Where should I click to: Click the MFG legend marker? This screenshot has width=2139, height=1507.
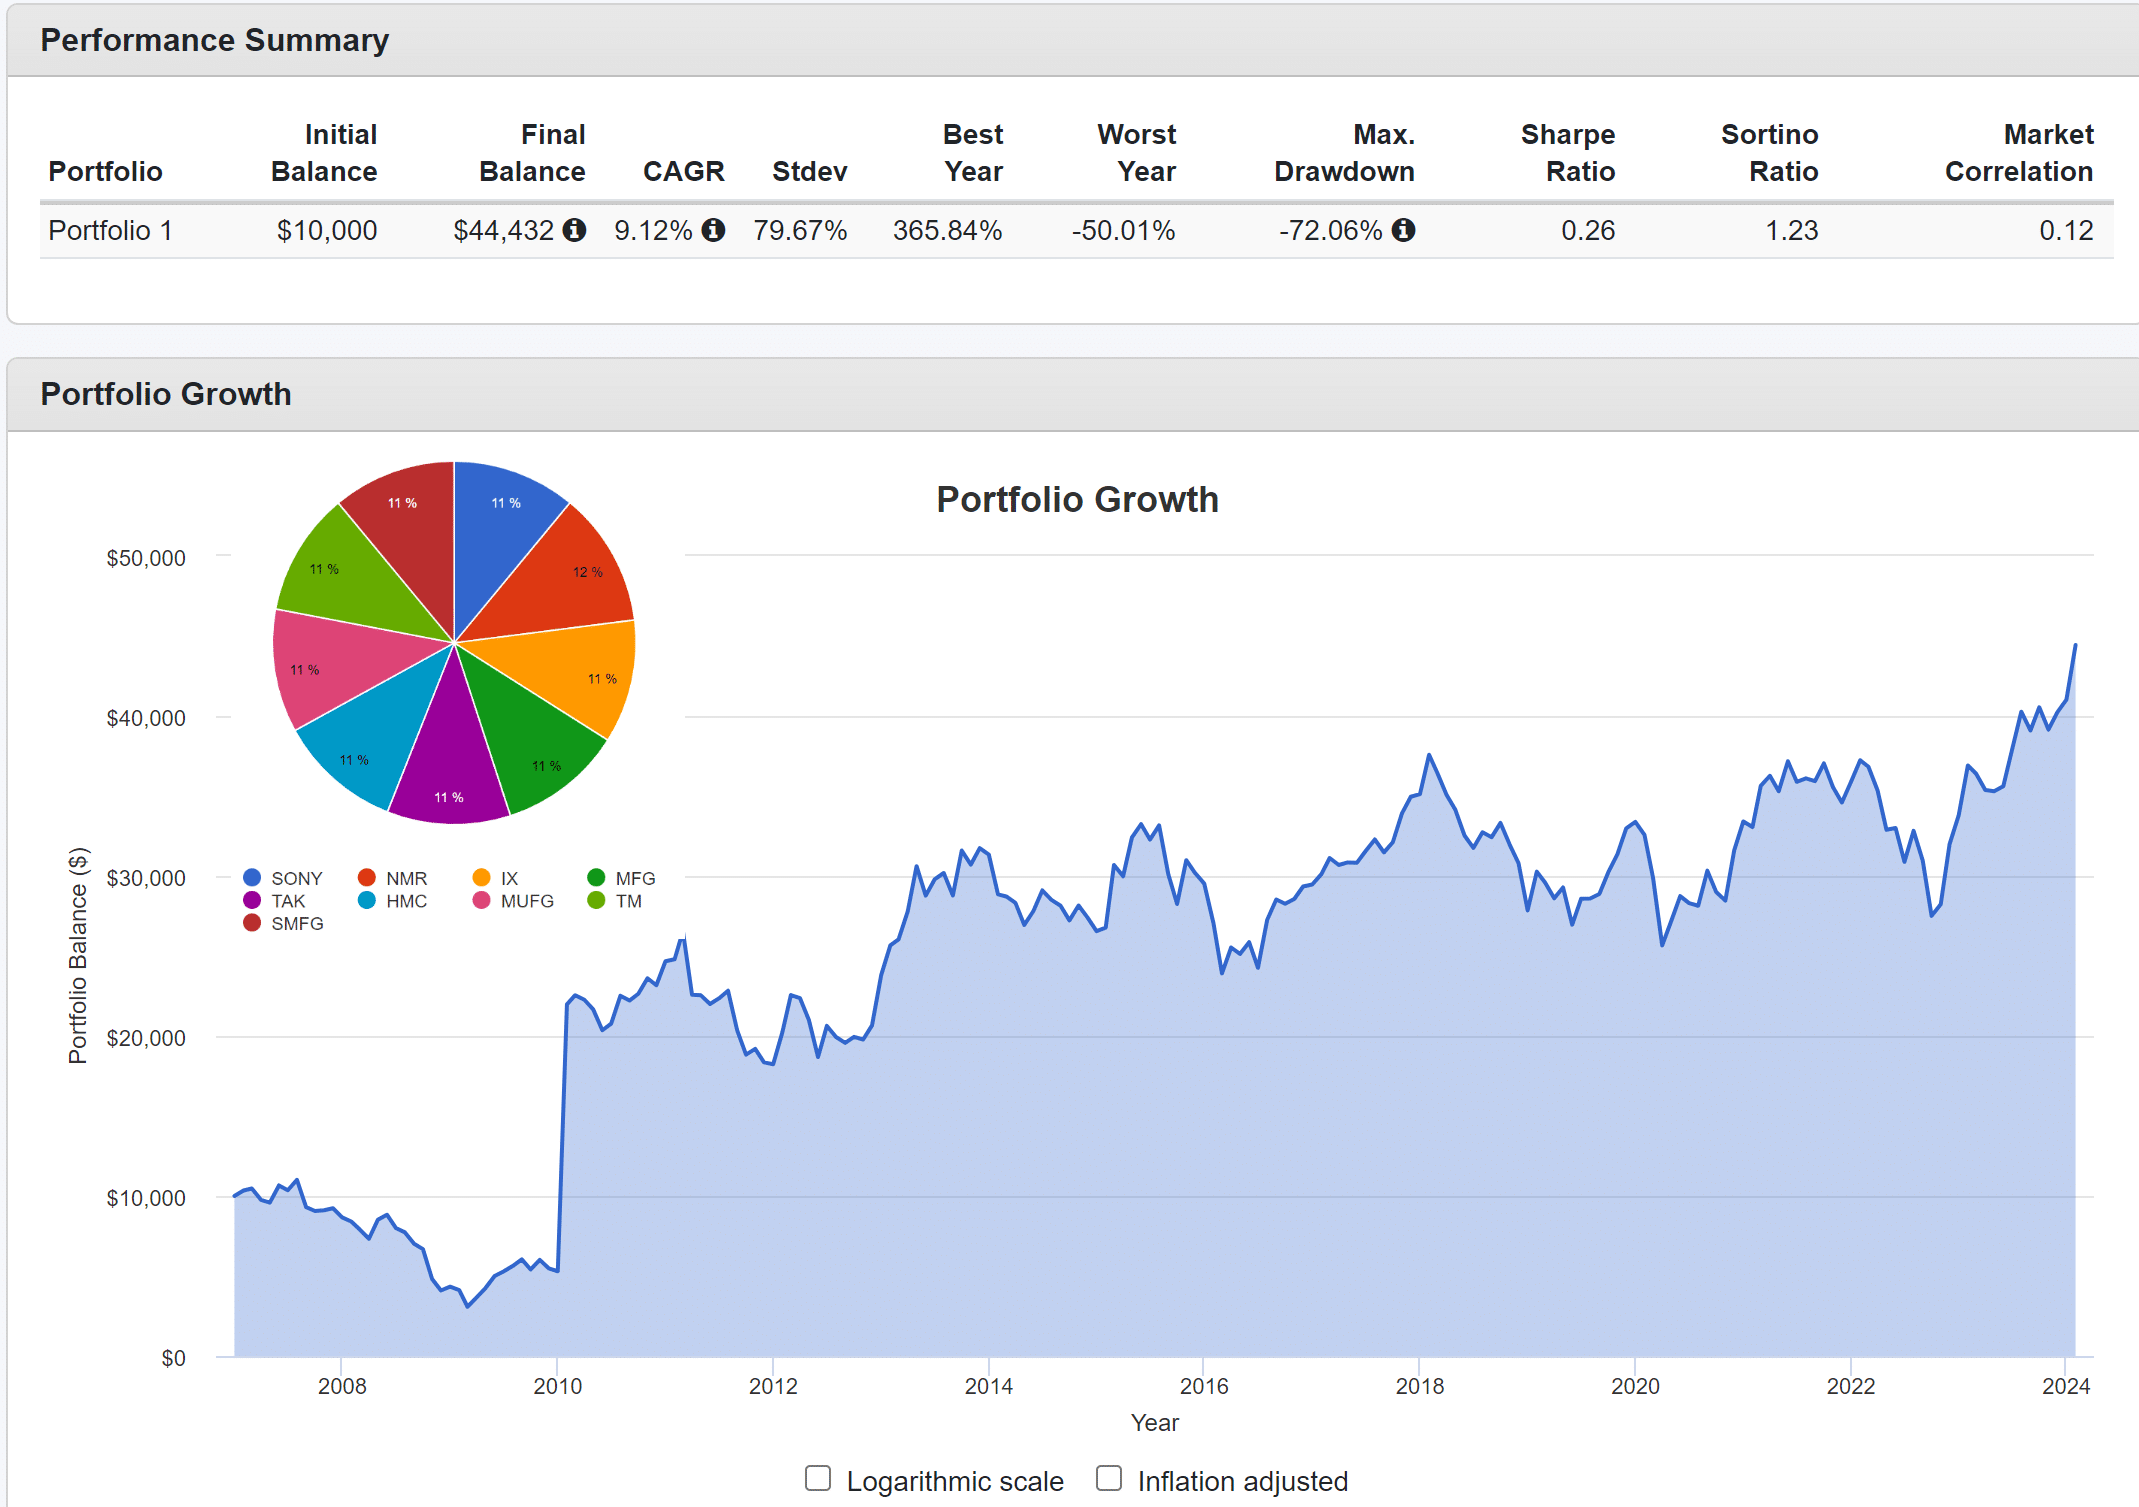[x=597, y=878]
